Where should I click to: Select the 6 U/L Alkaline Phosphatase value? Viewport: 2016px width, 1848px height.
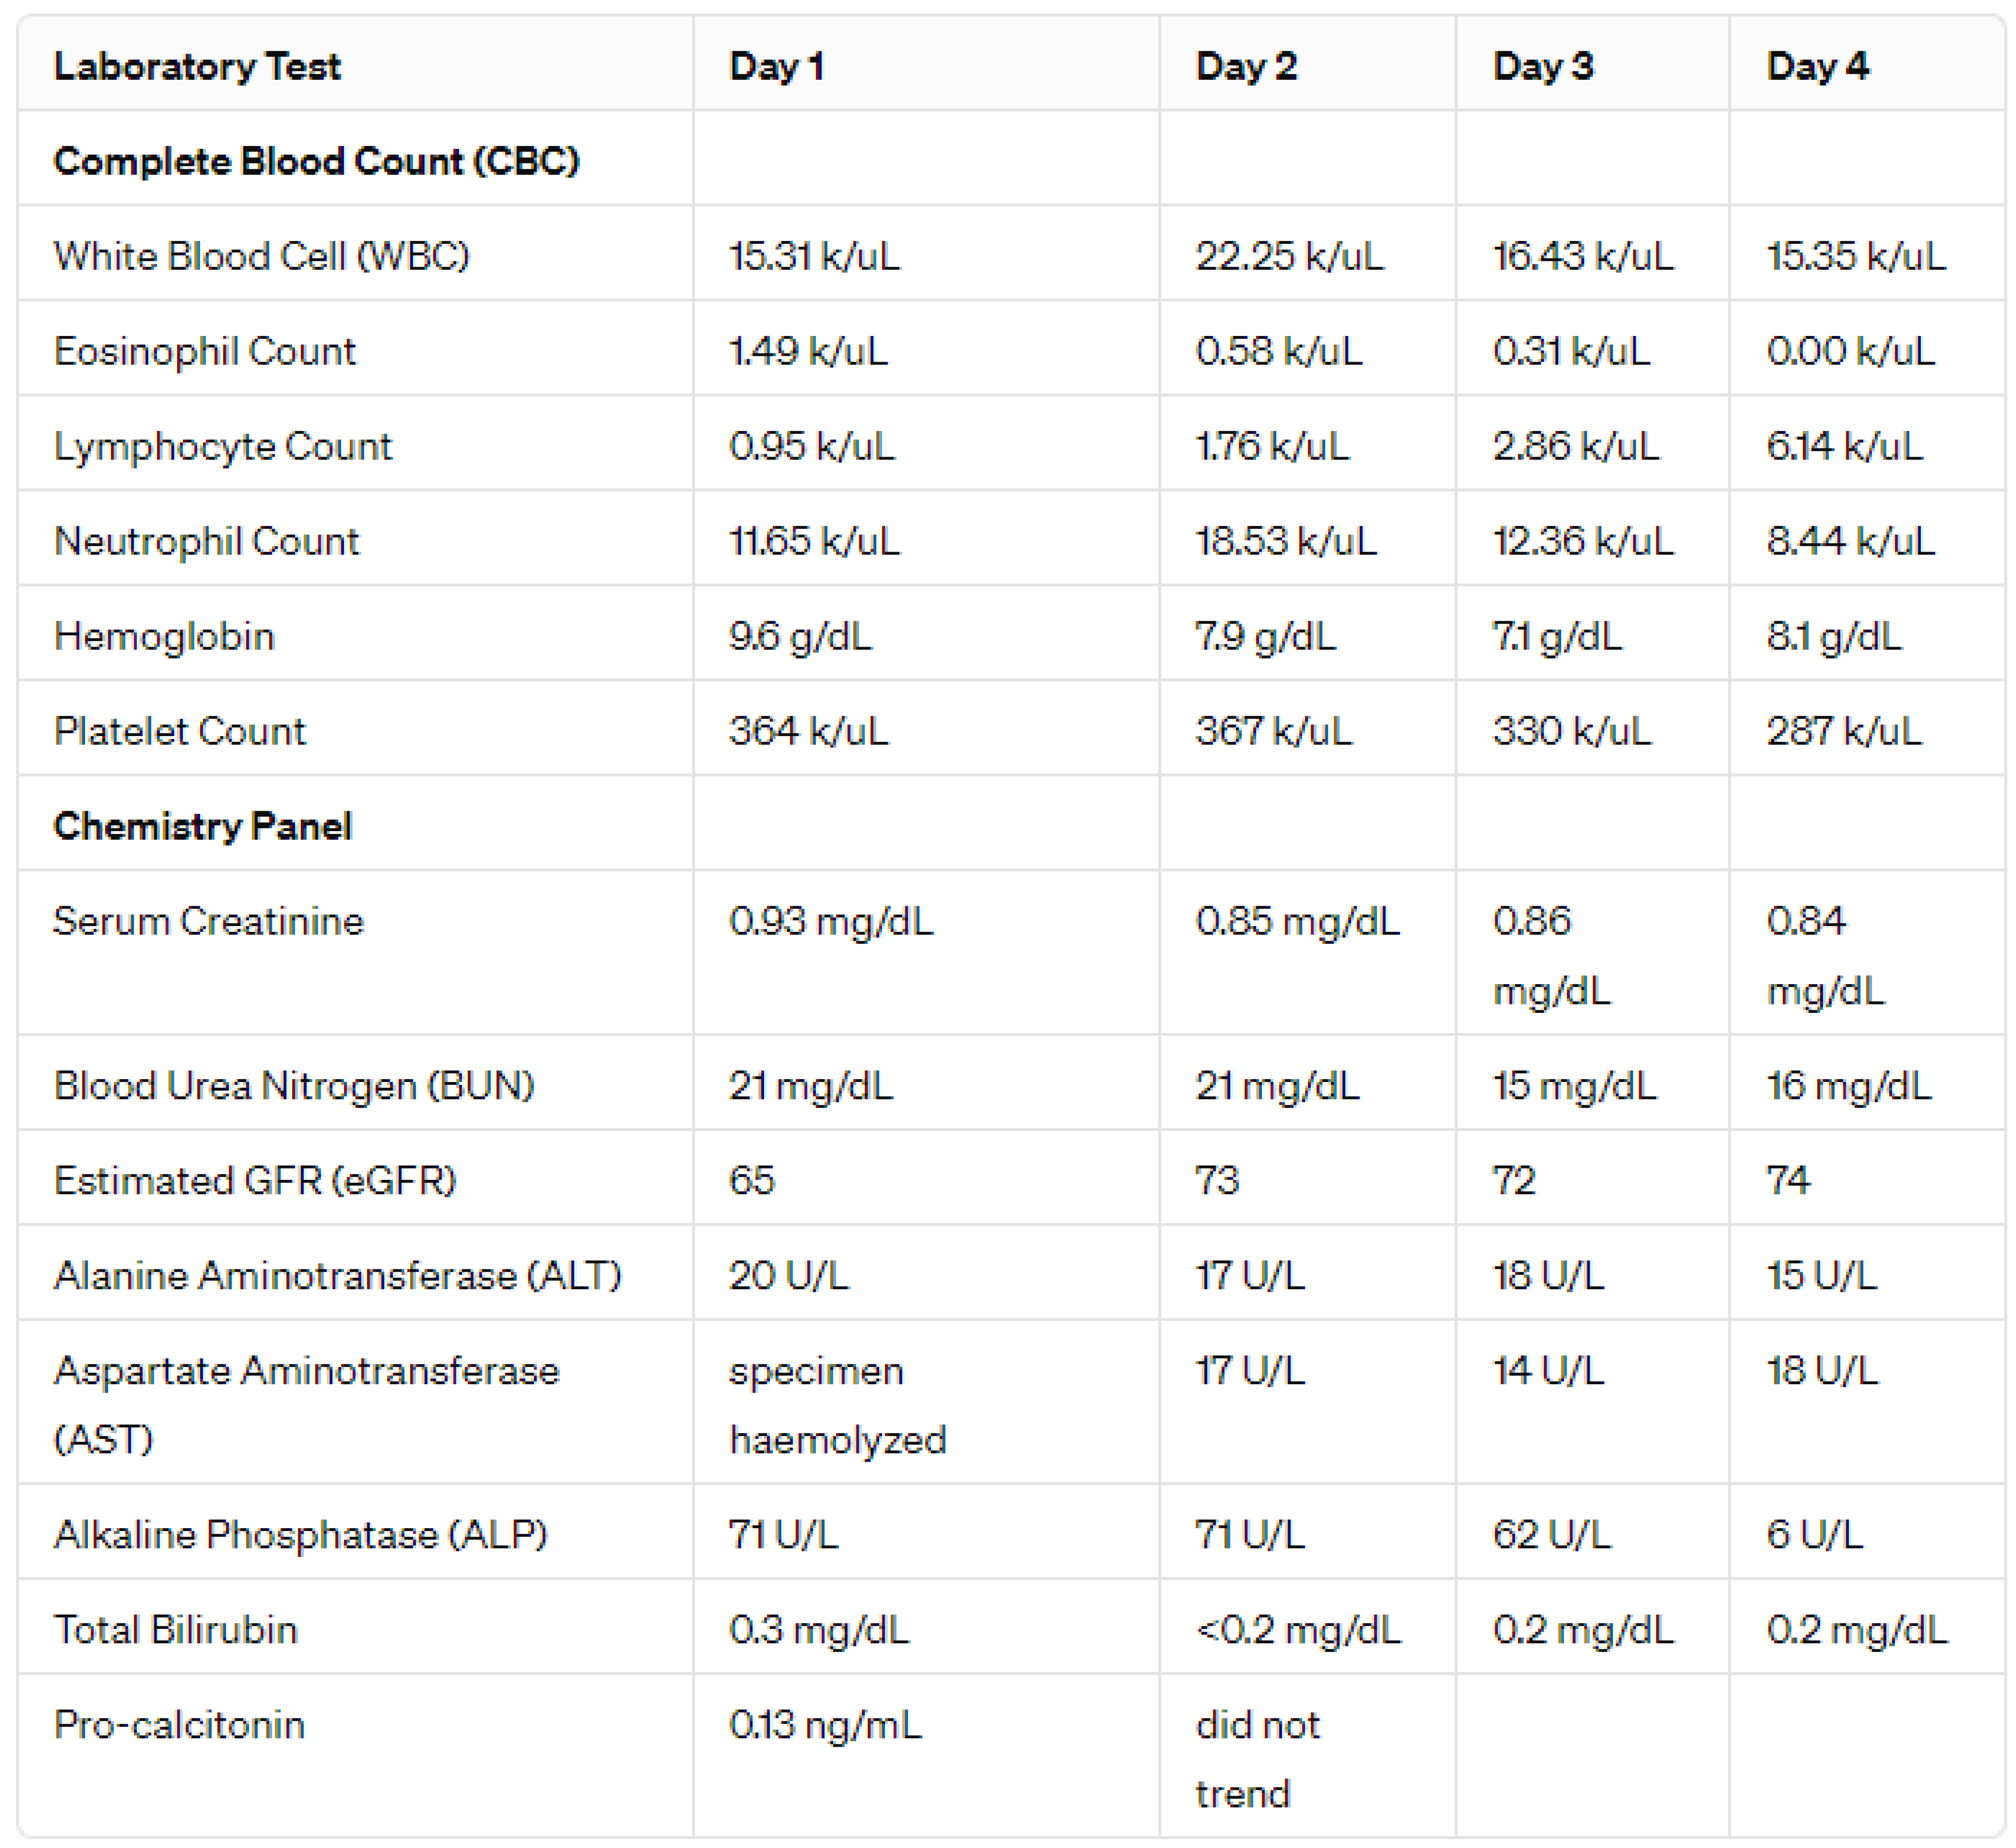(1814, 1534)
